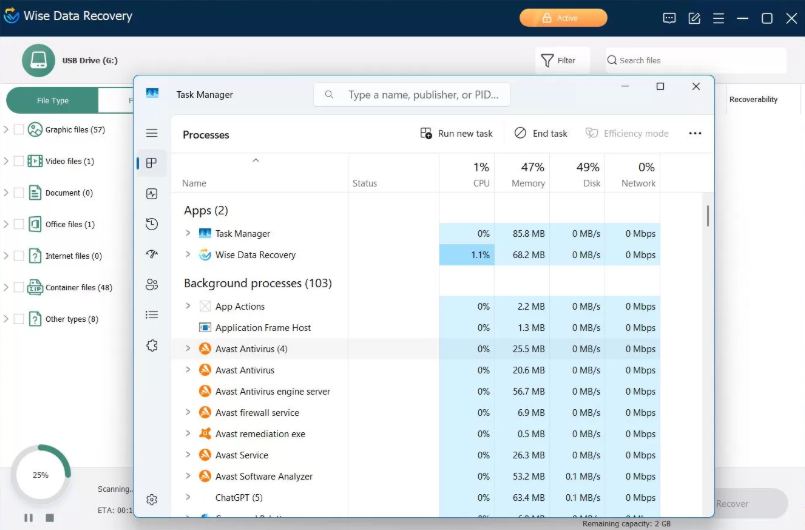Click Recoverability column header
The height and width of the screenshot is (530, 805).
click(753, 100)
